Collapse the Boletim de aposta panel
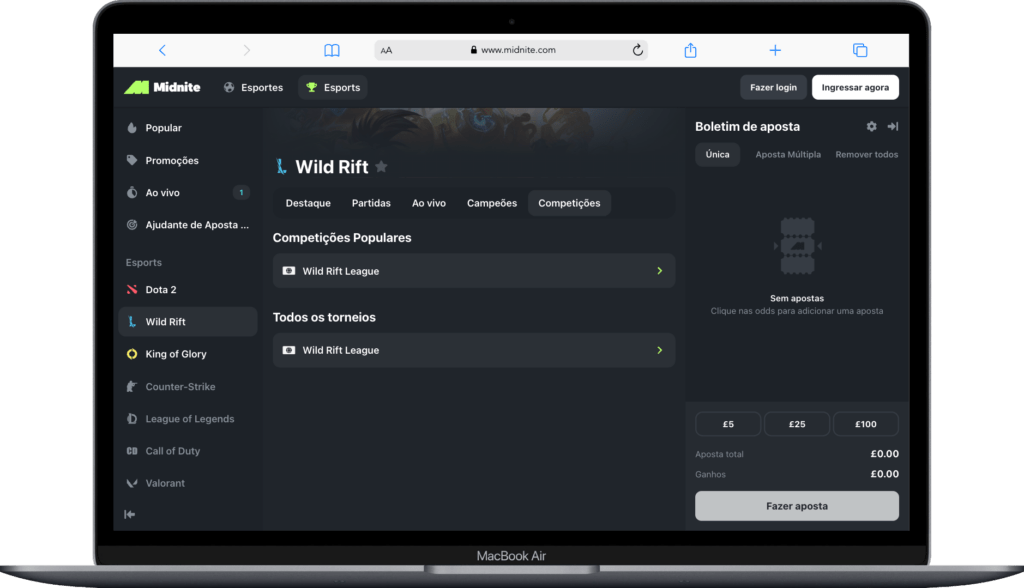 893,126
